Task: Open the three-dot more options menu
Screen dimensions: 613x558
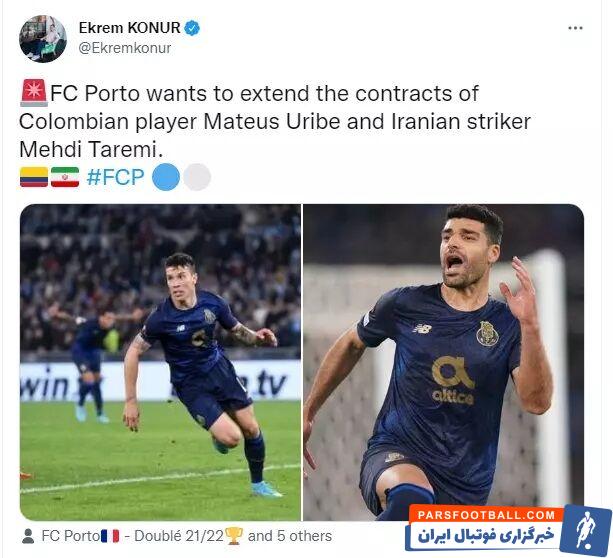Action: point(575,28)
